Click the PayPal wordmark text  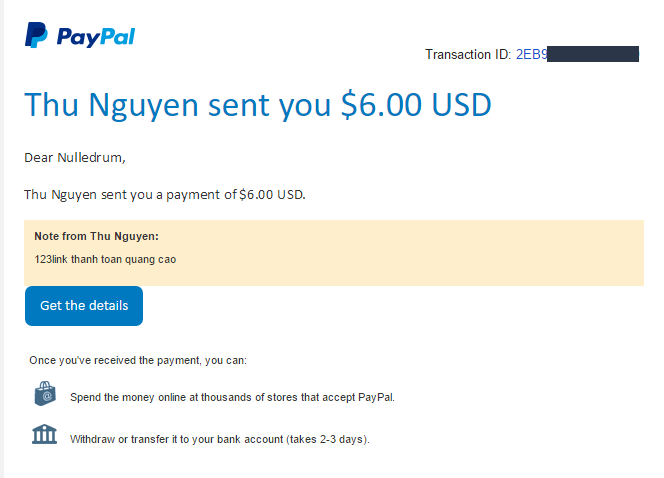tap(95, 37)
